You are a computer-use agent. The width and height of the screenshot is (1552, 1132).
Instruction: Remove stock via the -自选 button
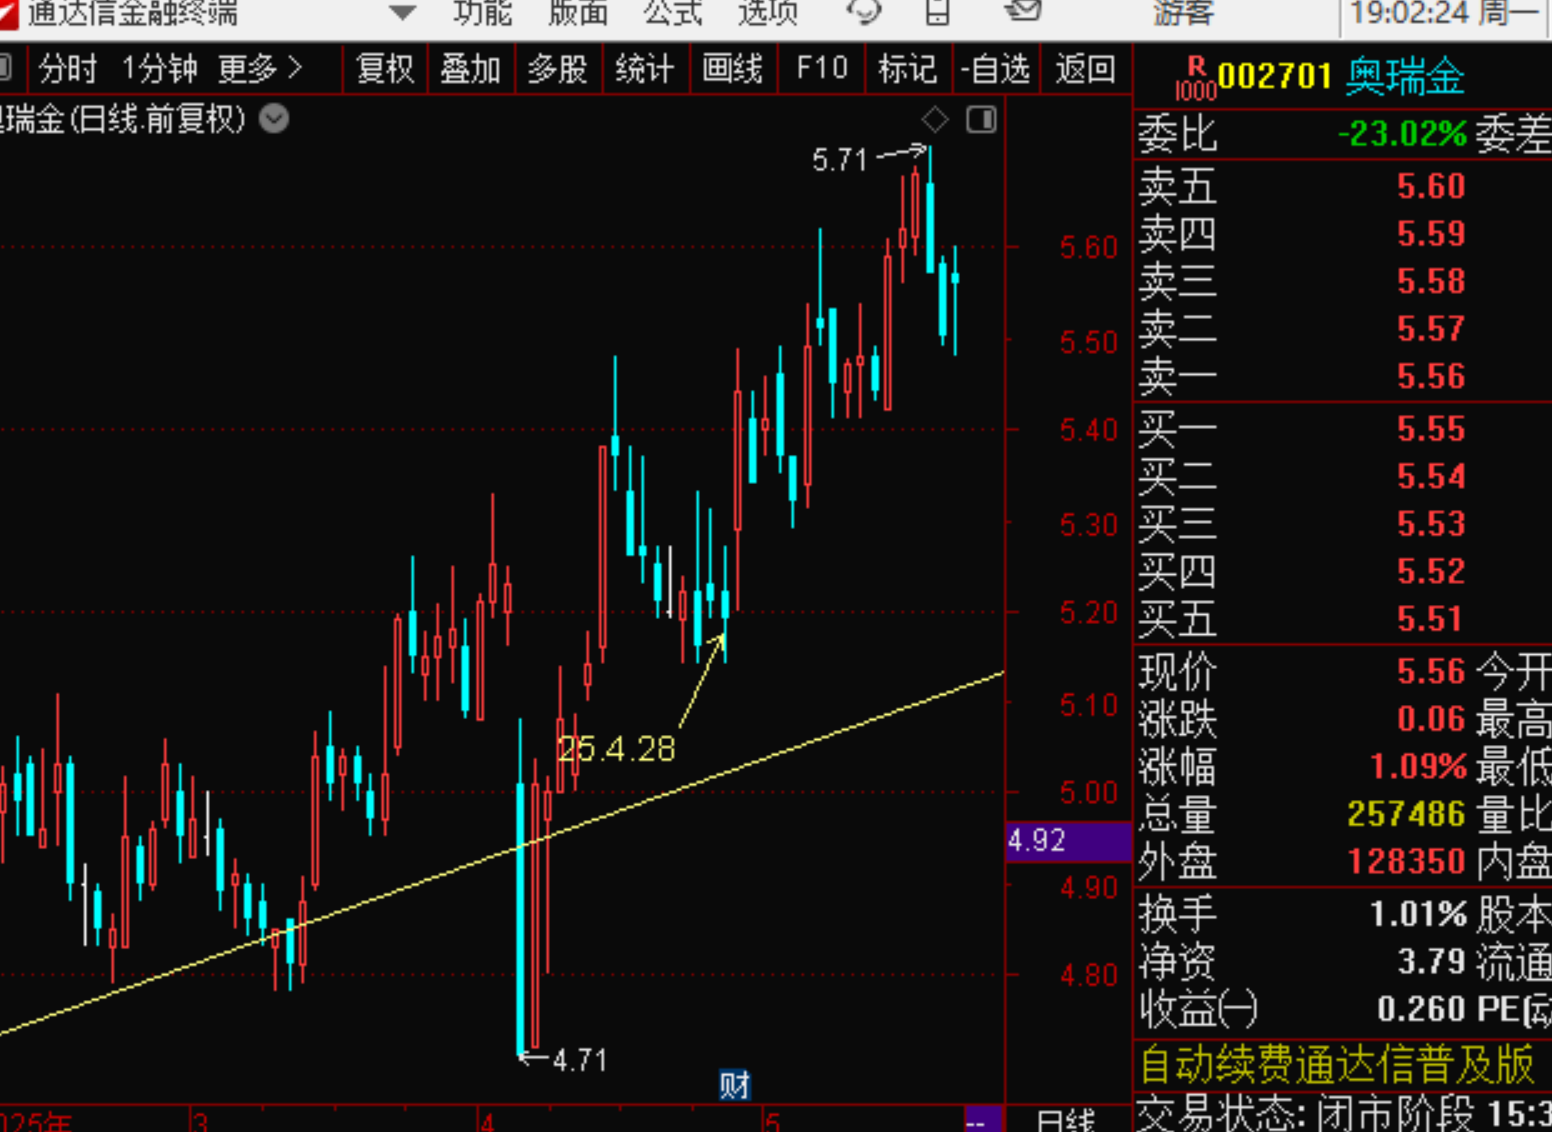click(x=996, y=69)
